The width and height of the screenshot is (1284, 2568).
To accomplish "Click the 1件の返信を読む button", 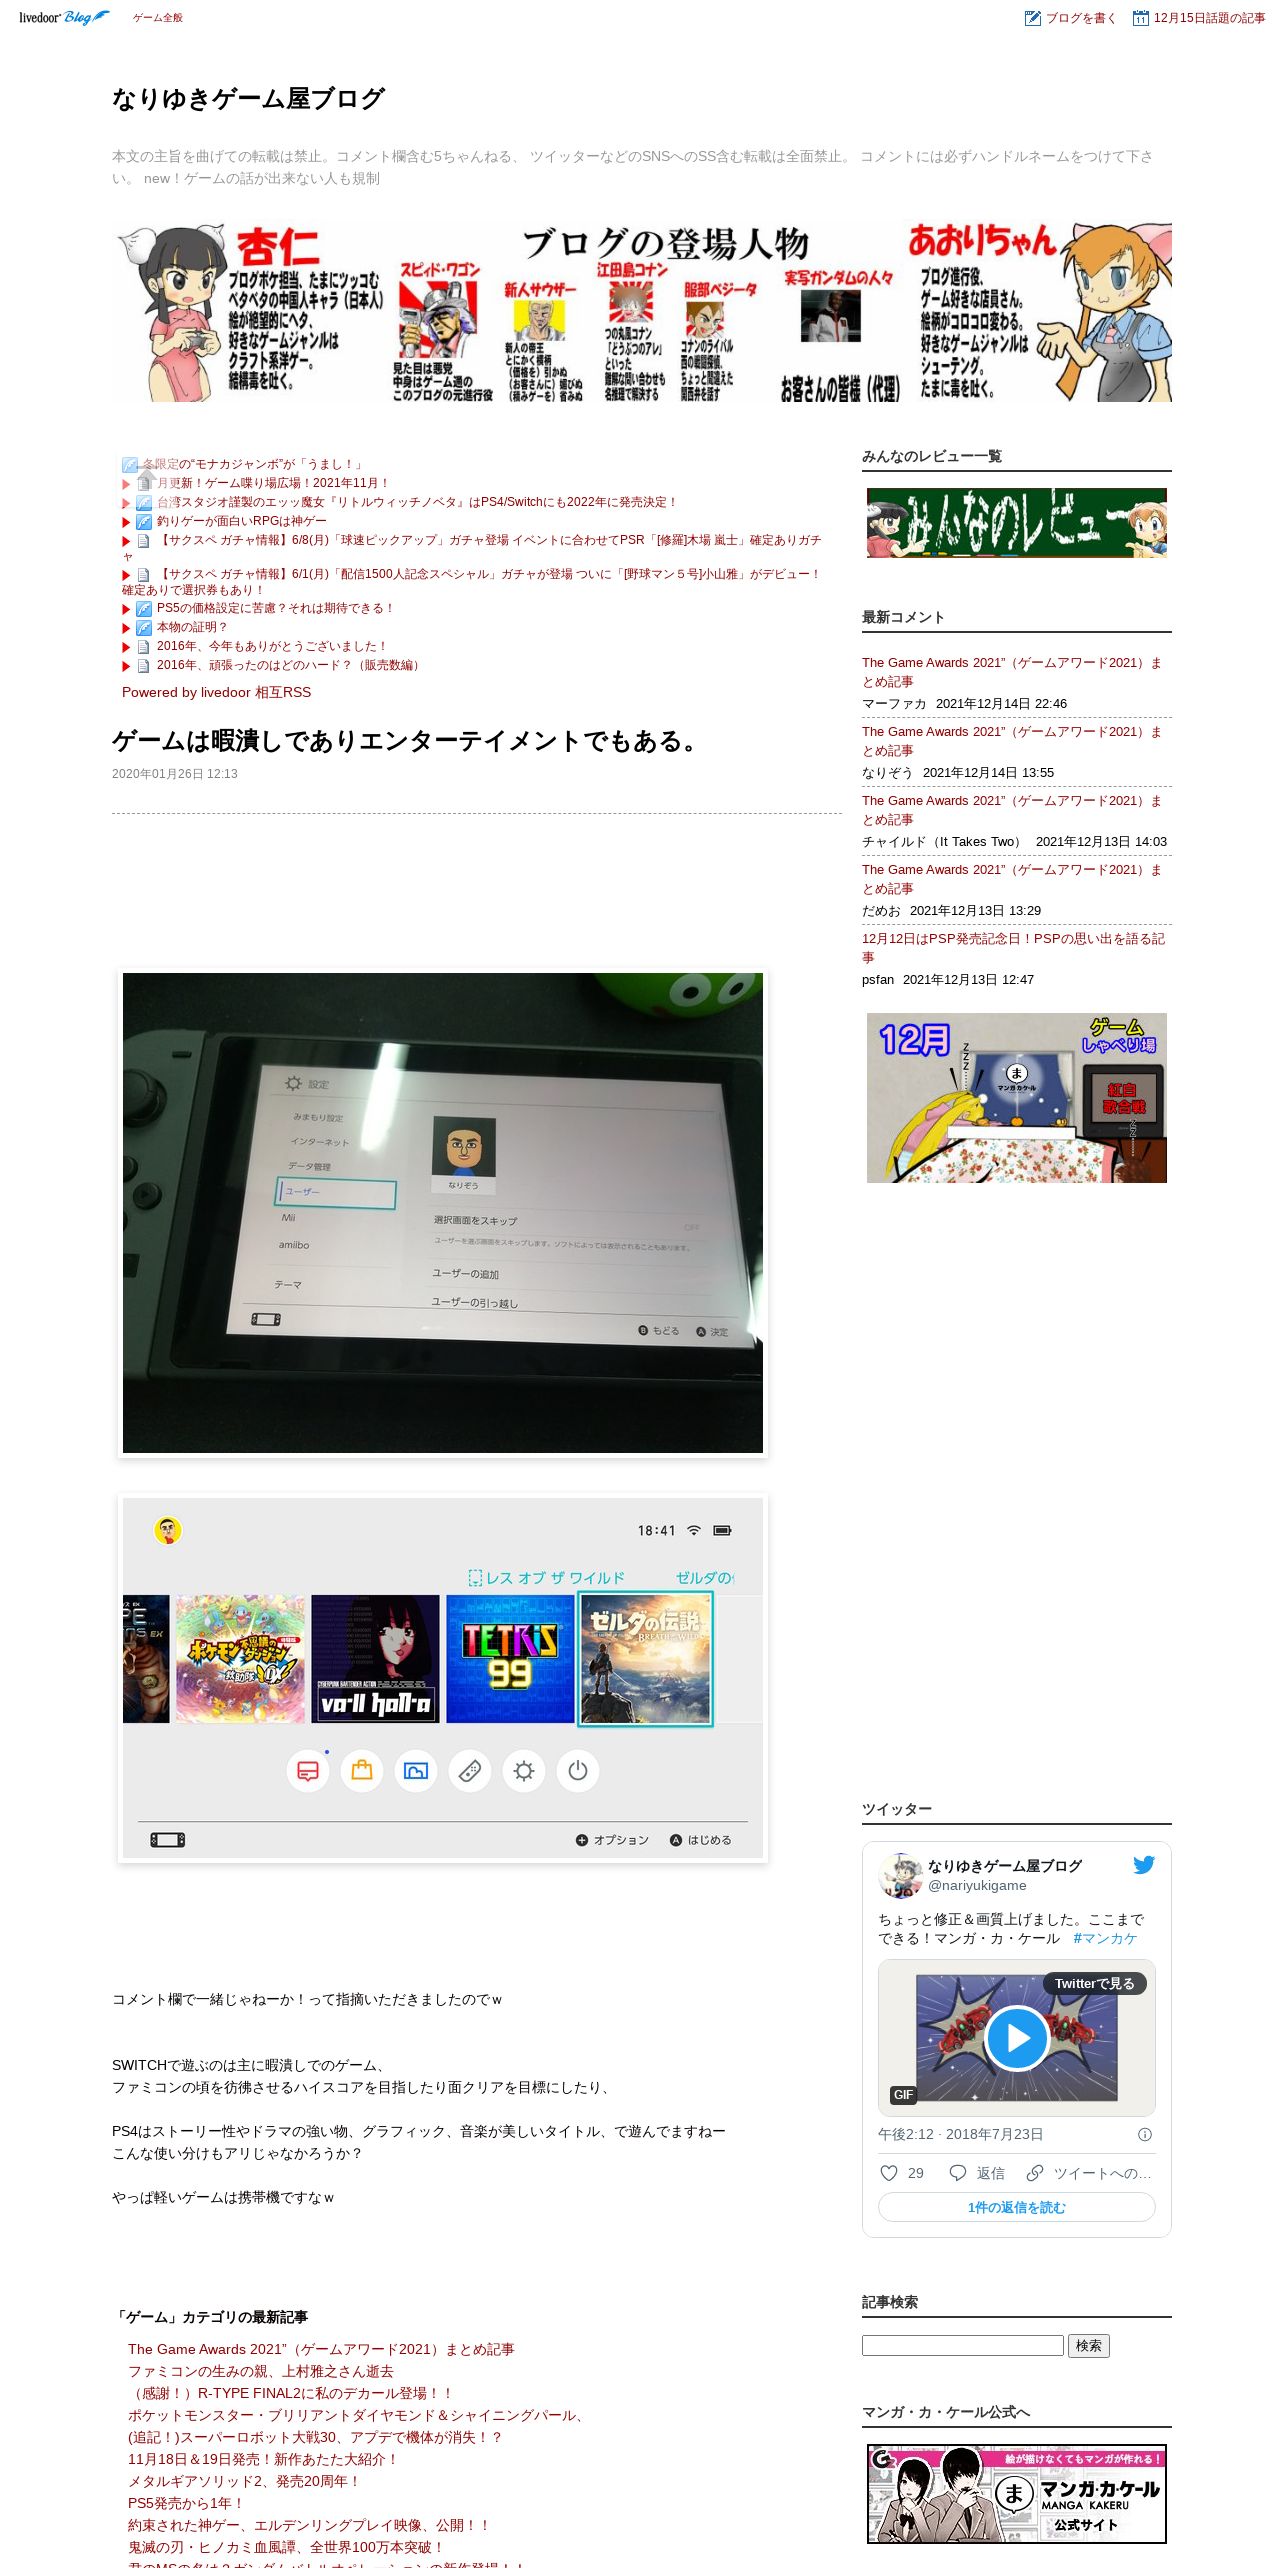I will [x=1017, y=2207].
